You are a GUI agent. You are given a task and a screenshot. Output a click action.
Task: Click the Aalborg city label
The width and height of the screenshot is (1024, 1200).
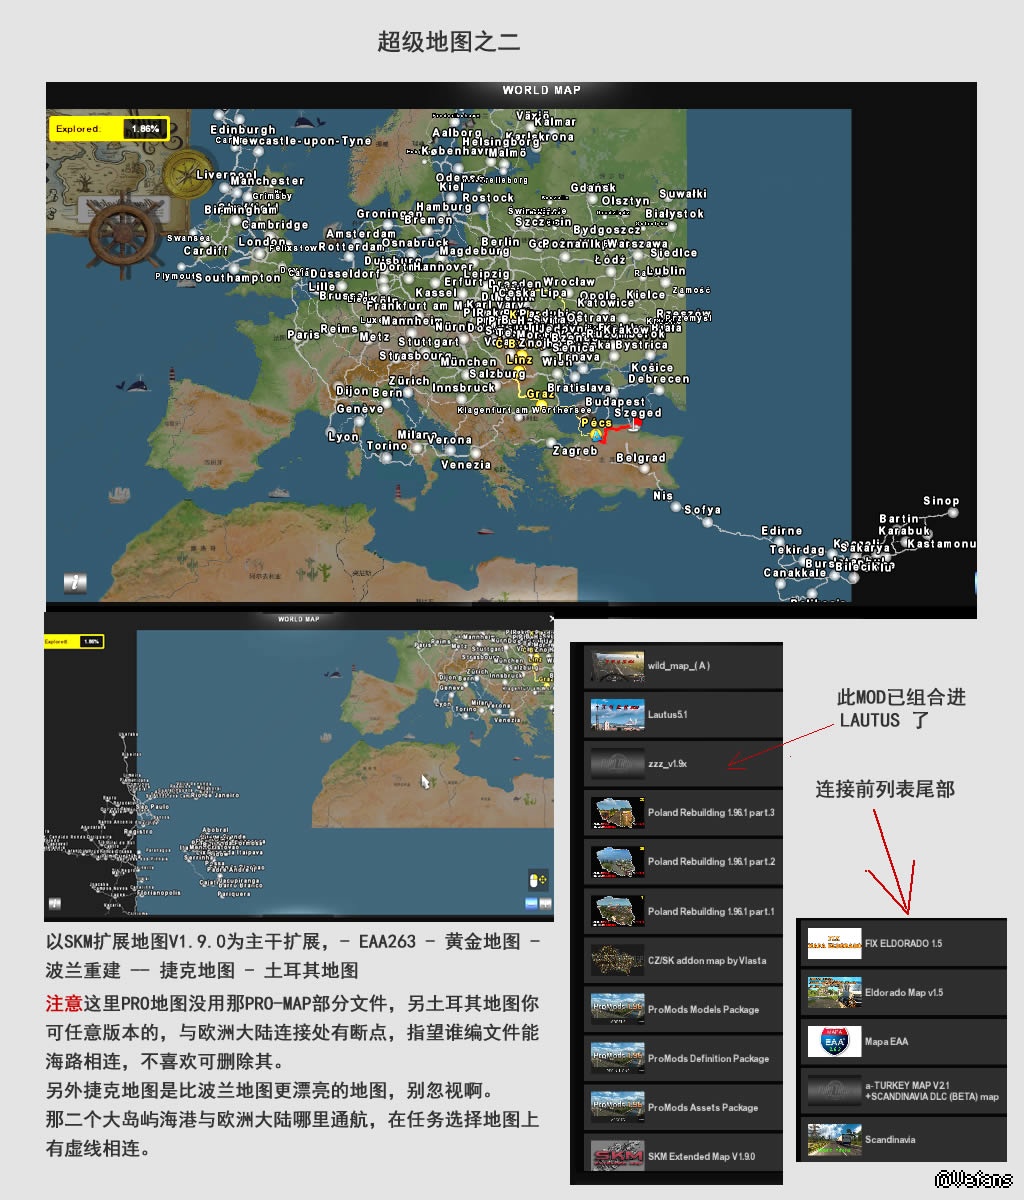(457, 133)
